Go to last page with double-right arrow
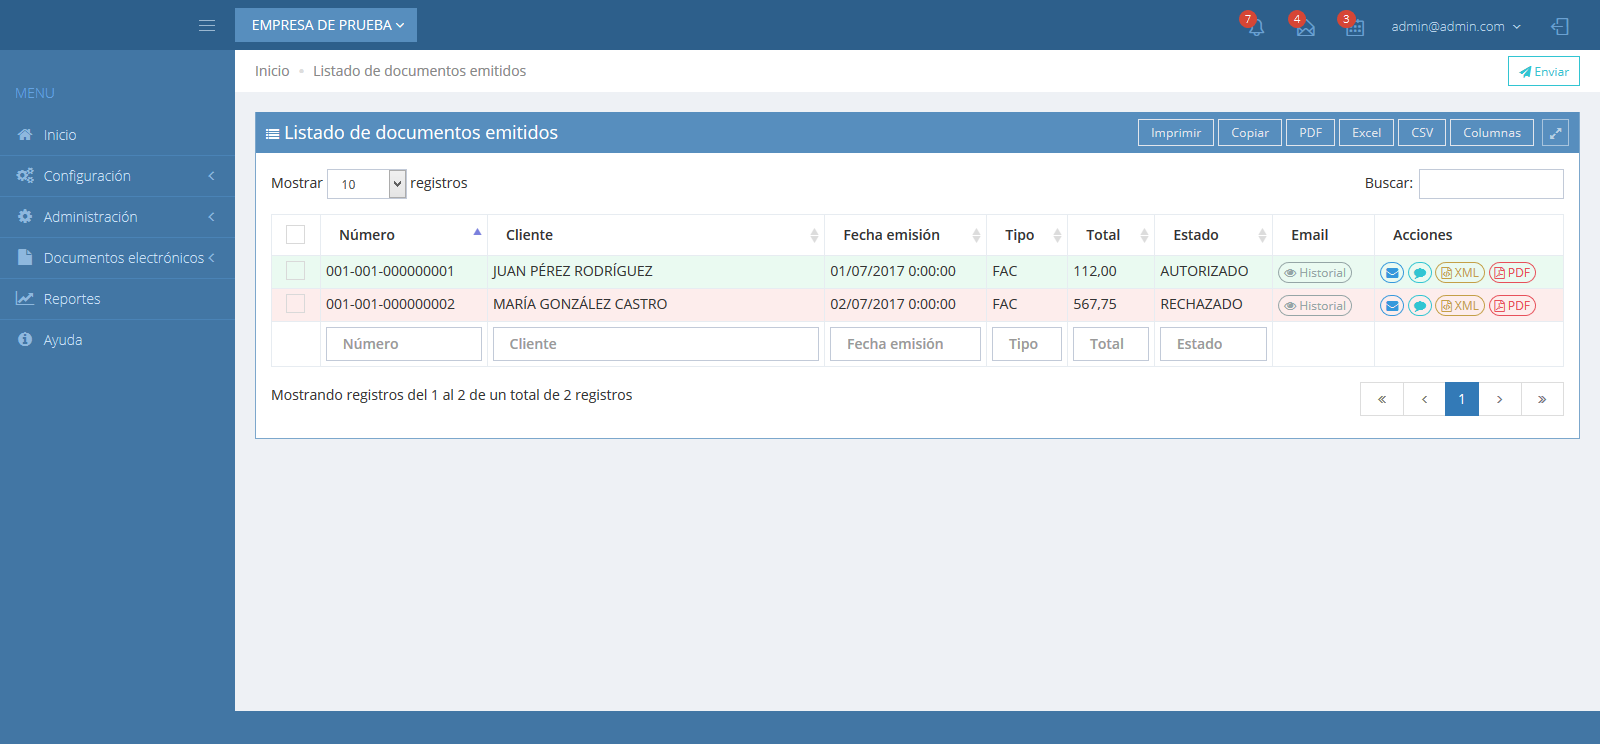Viewport: 1600px width, 744px height. 1542,399
